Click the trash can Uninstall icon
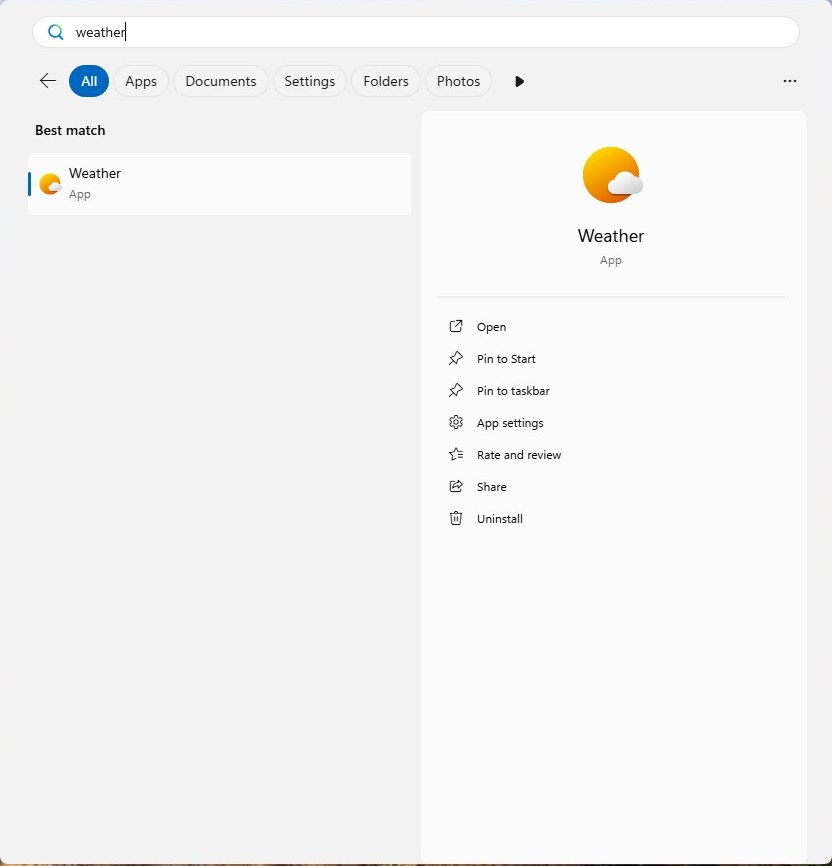This screenshot has height=866, width=832. 456,519
